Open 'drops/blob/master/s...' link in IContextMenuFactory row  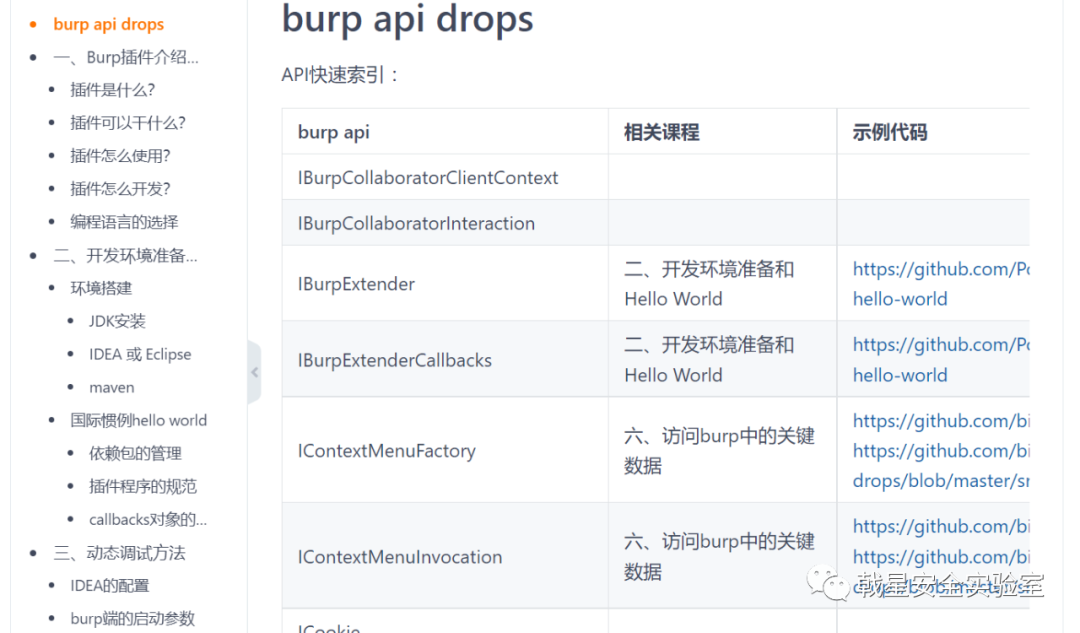941,481
